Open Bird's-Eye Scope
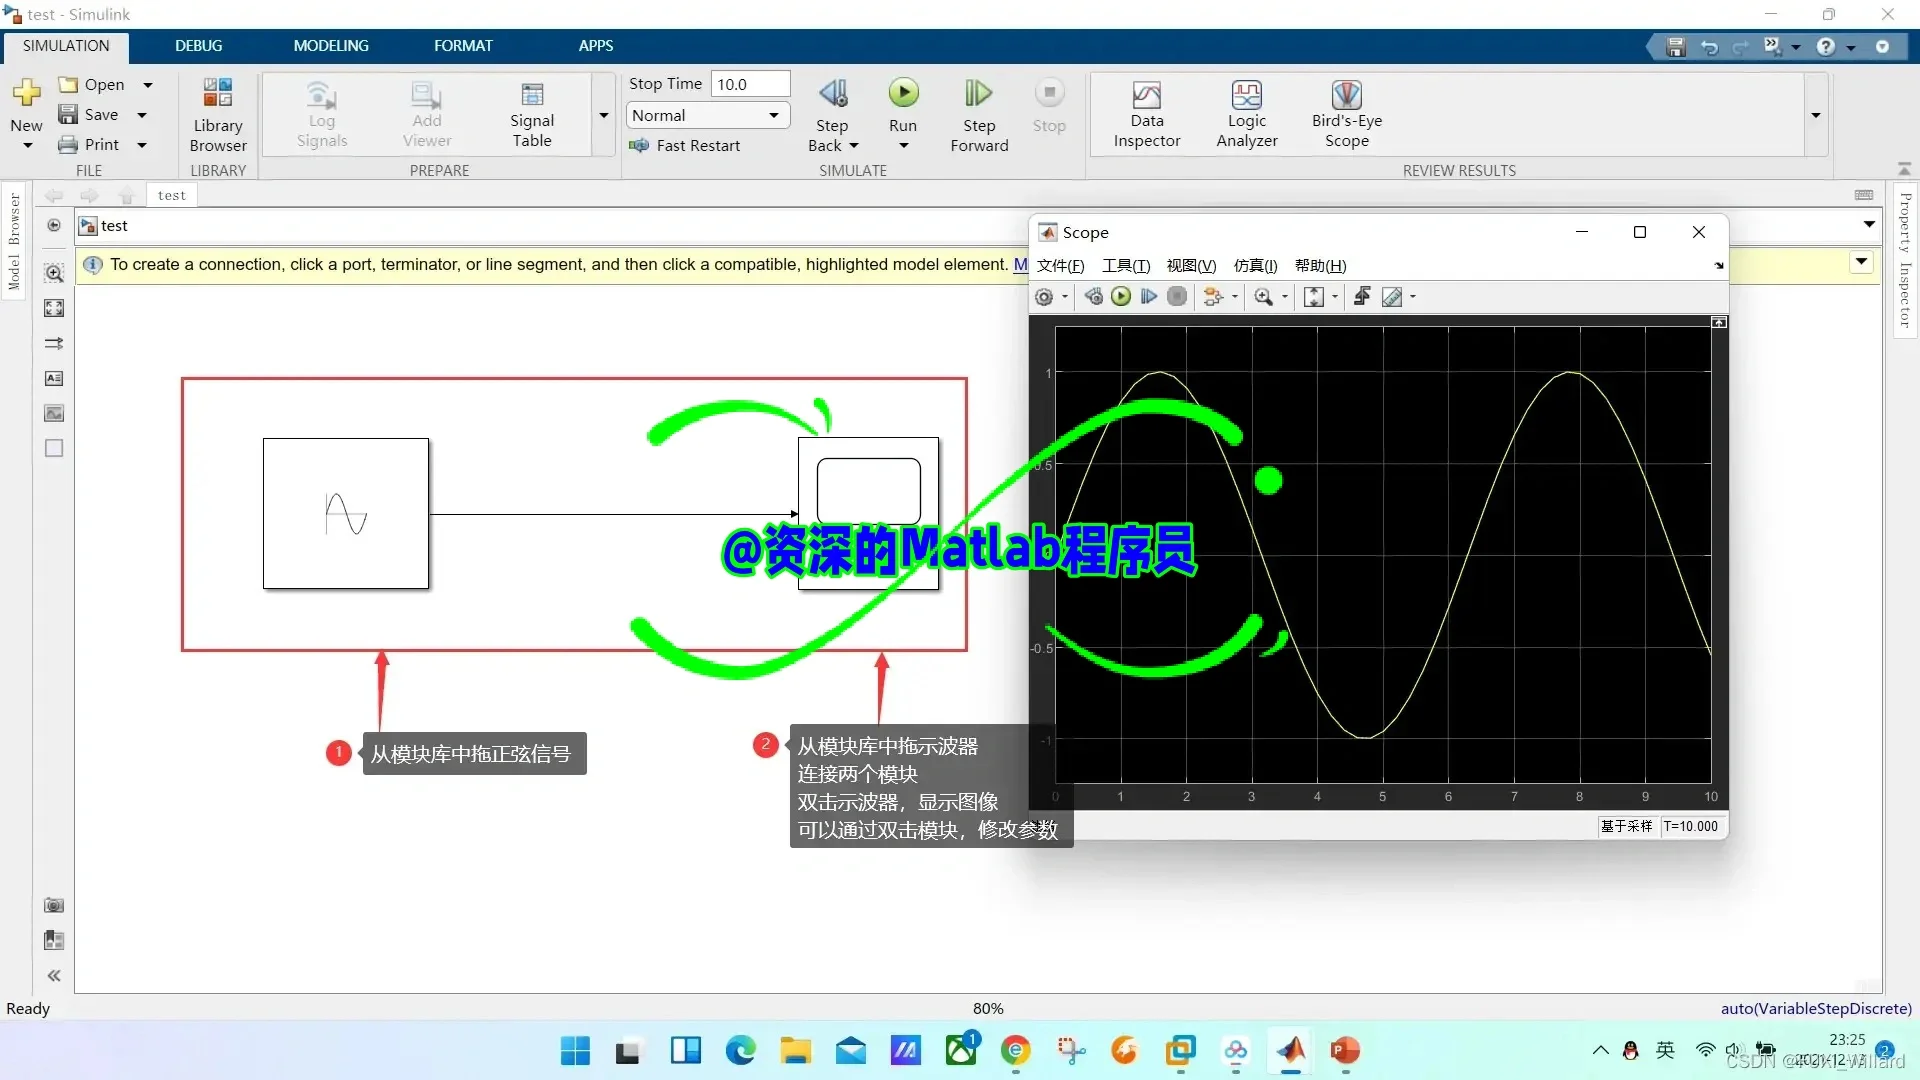Image resolution: width=1920 pixels, height=1080 pixels. point(1346,96)
